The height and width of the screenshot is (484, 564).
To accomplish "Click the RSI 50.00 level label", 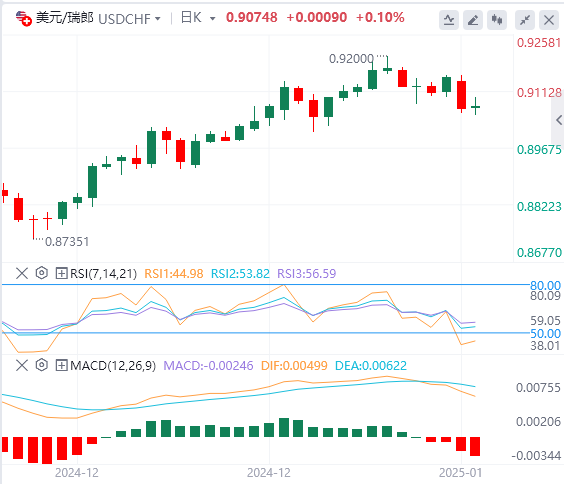I will [545, 334].
